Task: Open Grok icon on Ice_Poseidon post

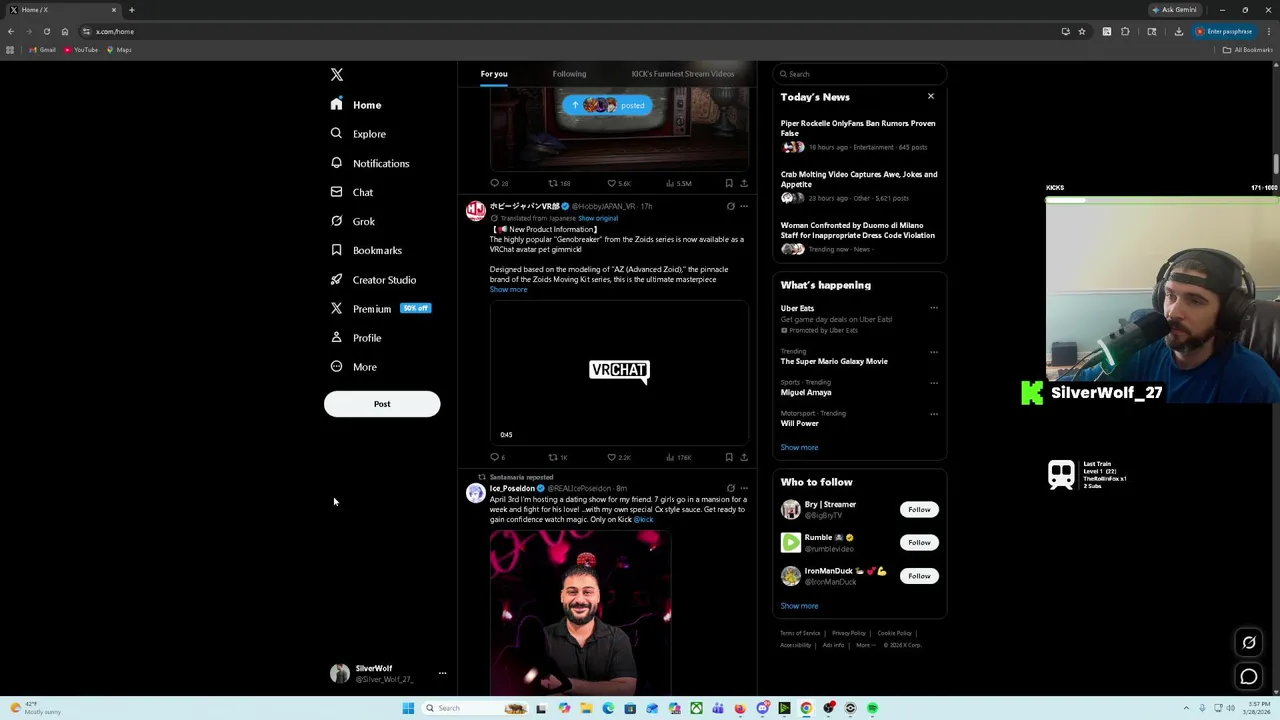Action: tap(730, 488)
